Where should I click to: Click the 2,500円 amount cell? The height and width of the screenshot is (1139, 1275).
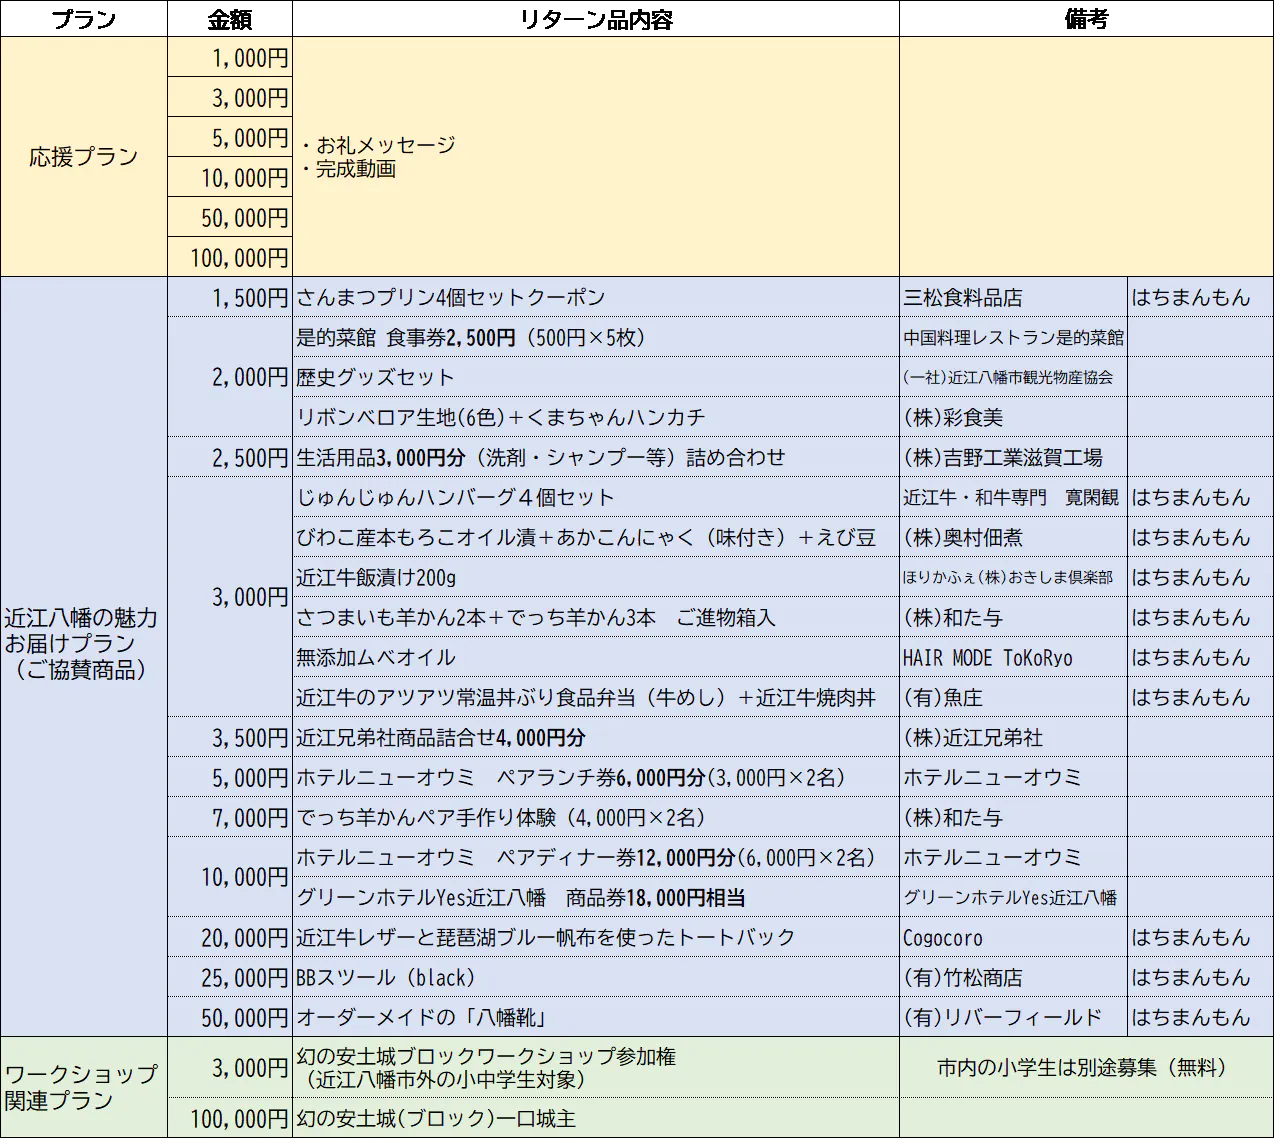[229, 457]
